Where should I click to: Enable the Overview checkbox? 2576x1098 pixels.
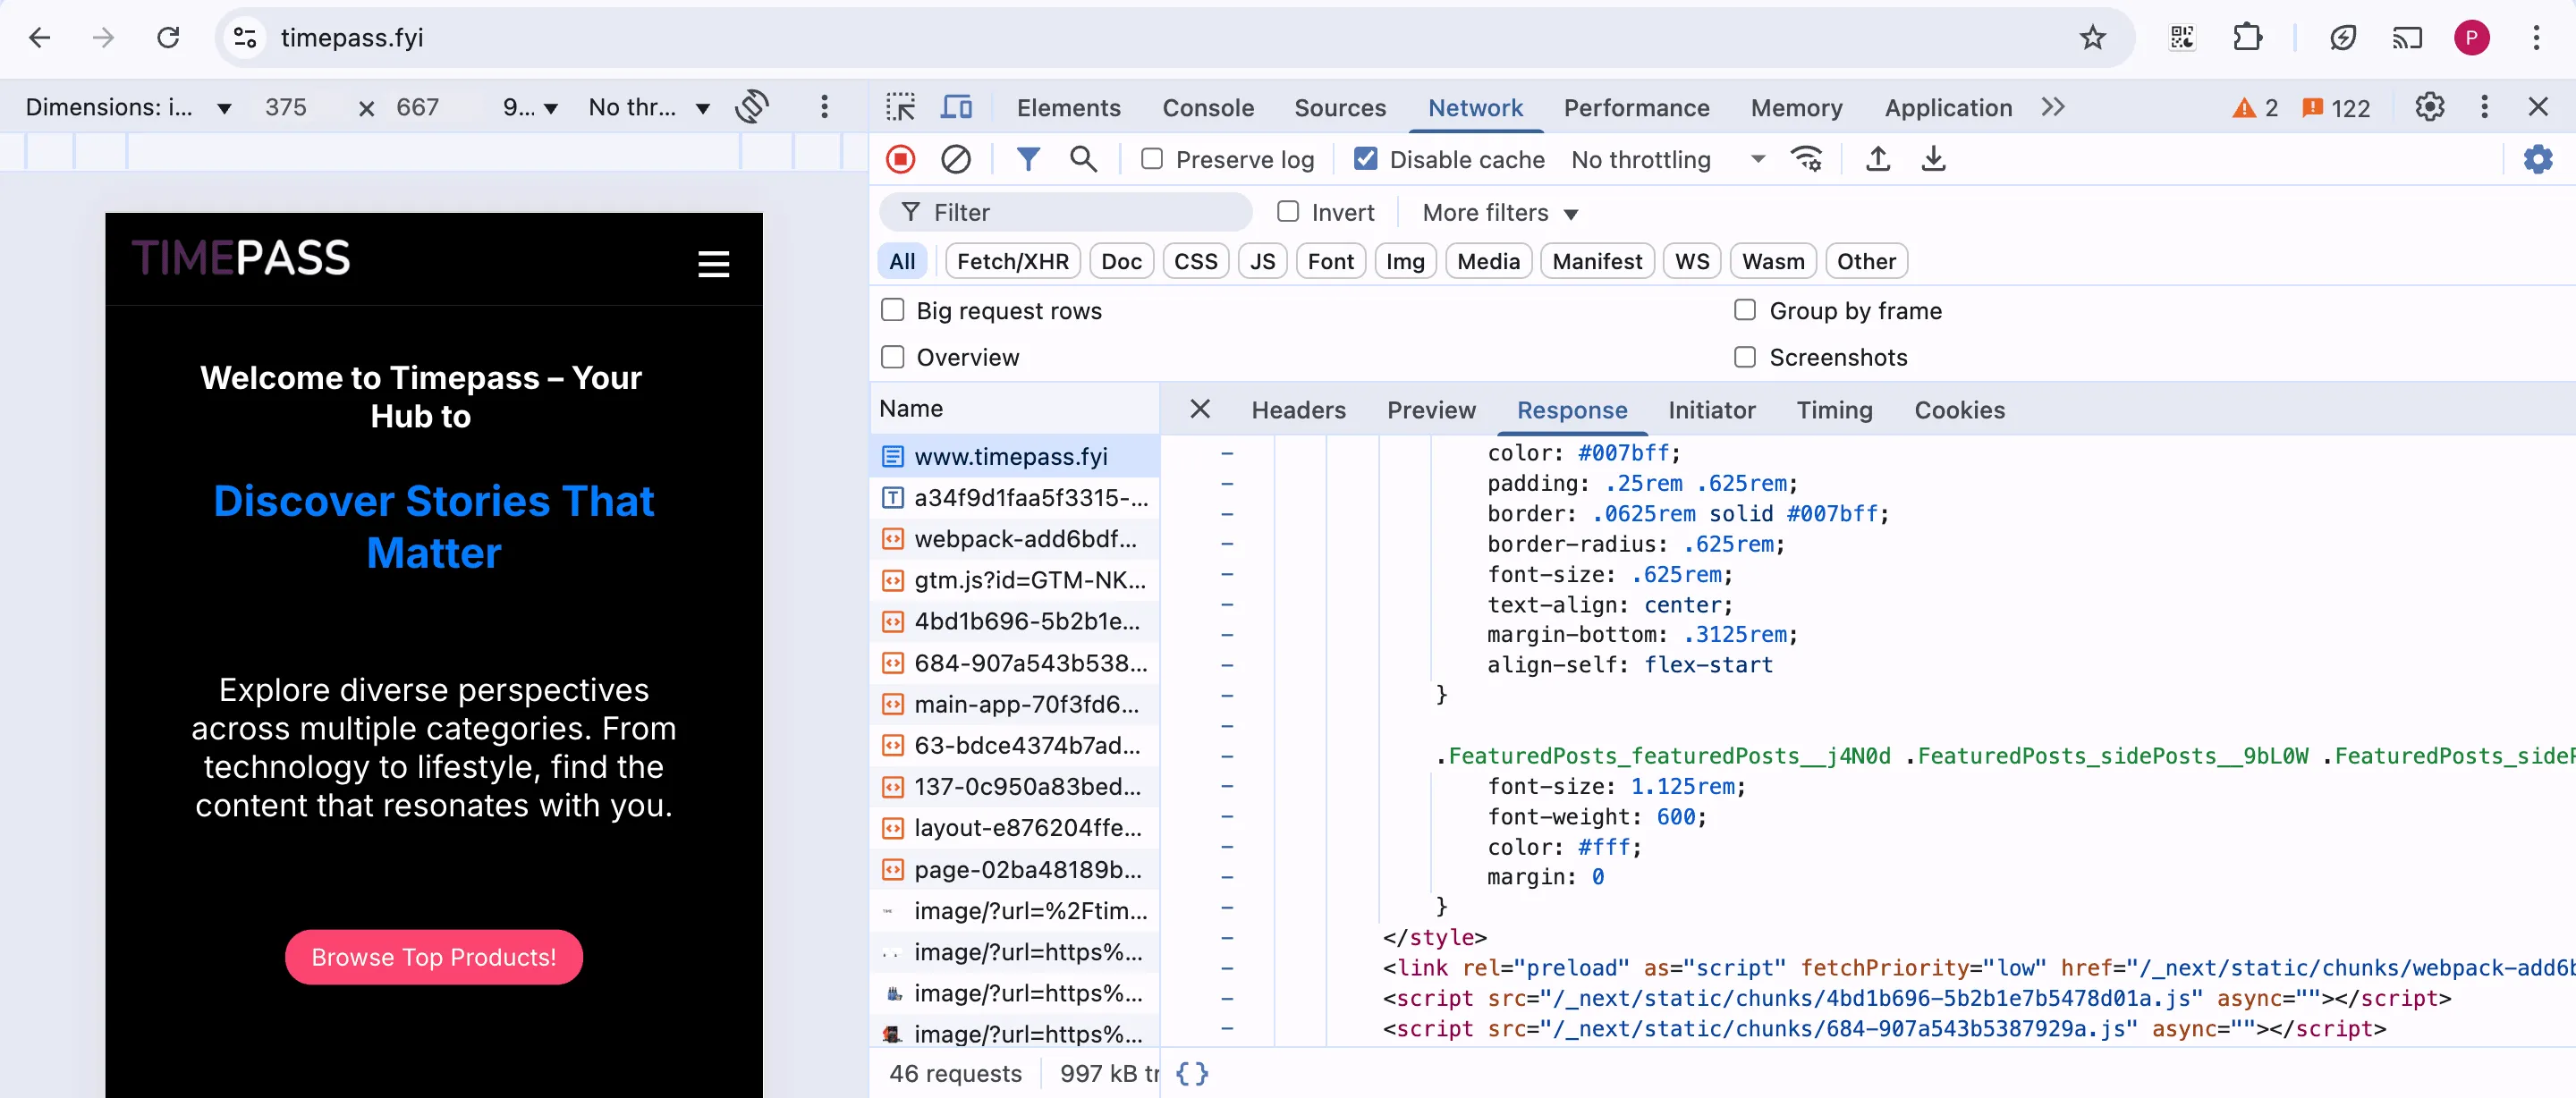coord(893,357)
